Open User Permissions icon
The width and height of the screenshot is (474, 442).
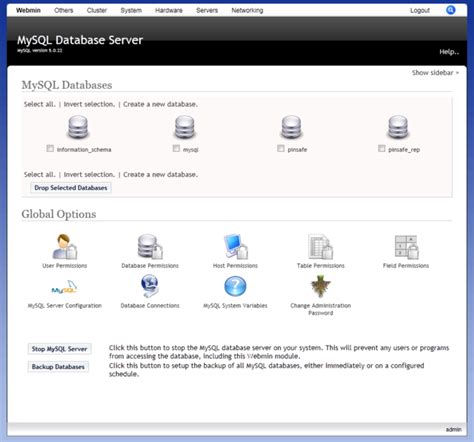(x=65, y=247)
